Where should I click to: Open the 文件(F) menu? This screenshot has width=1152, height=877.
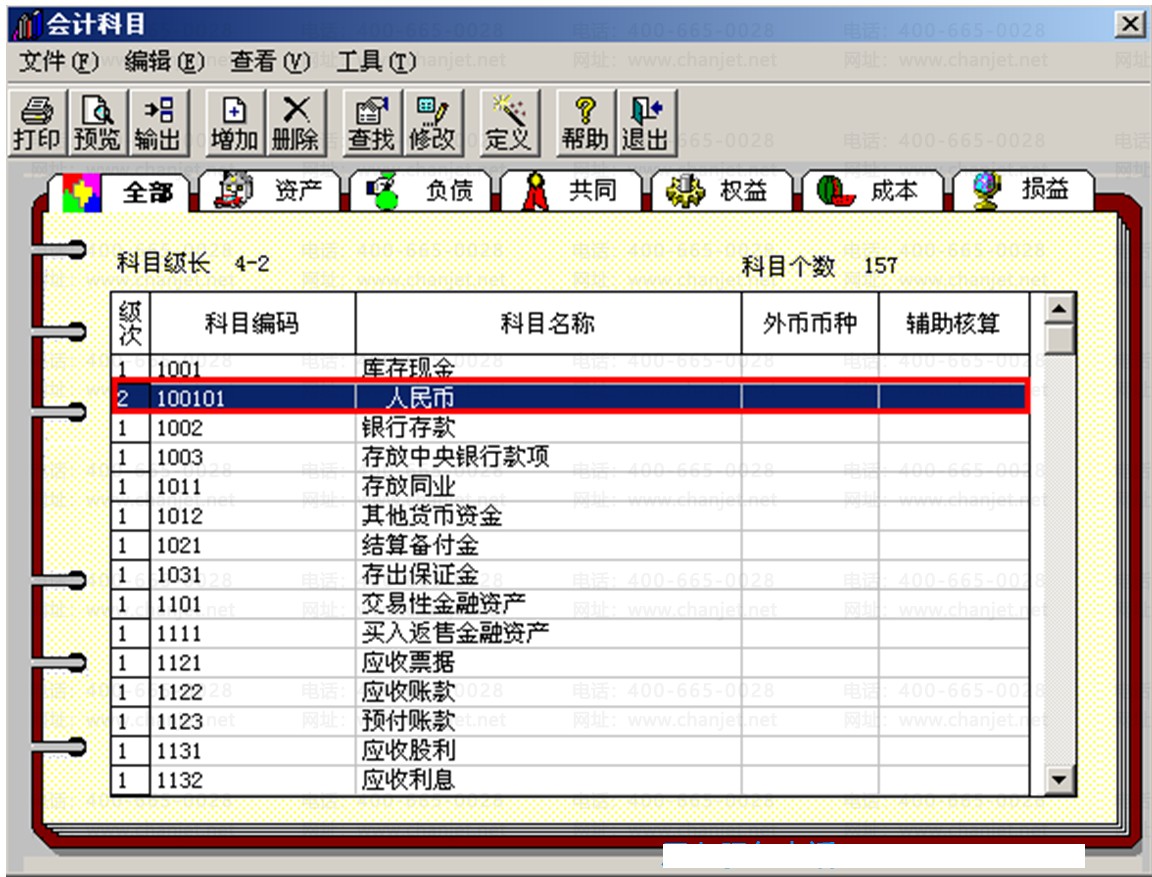(x=59, y=62)
